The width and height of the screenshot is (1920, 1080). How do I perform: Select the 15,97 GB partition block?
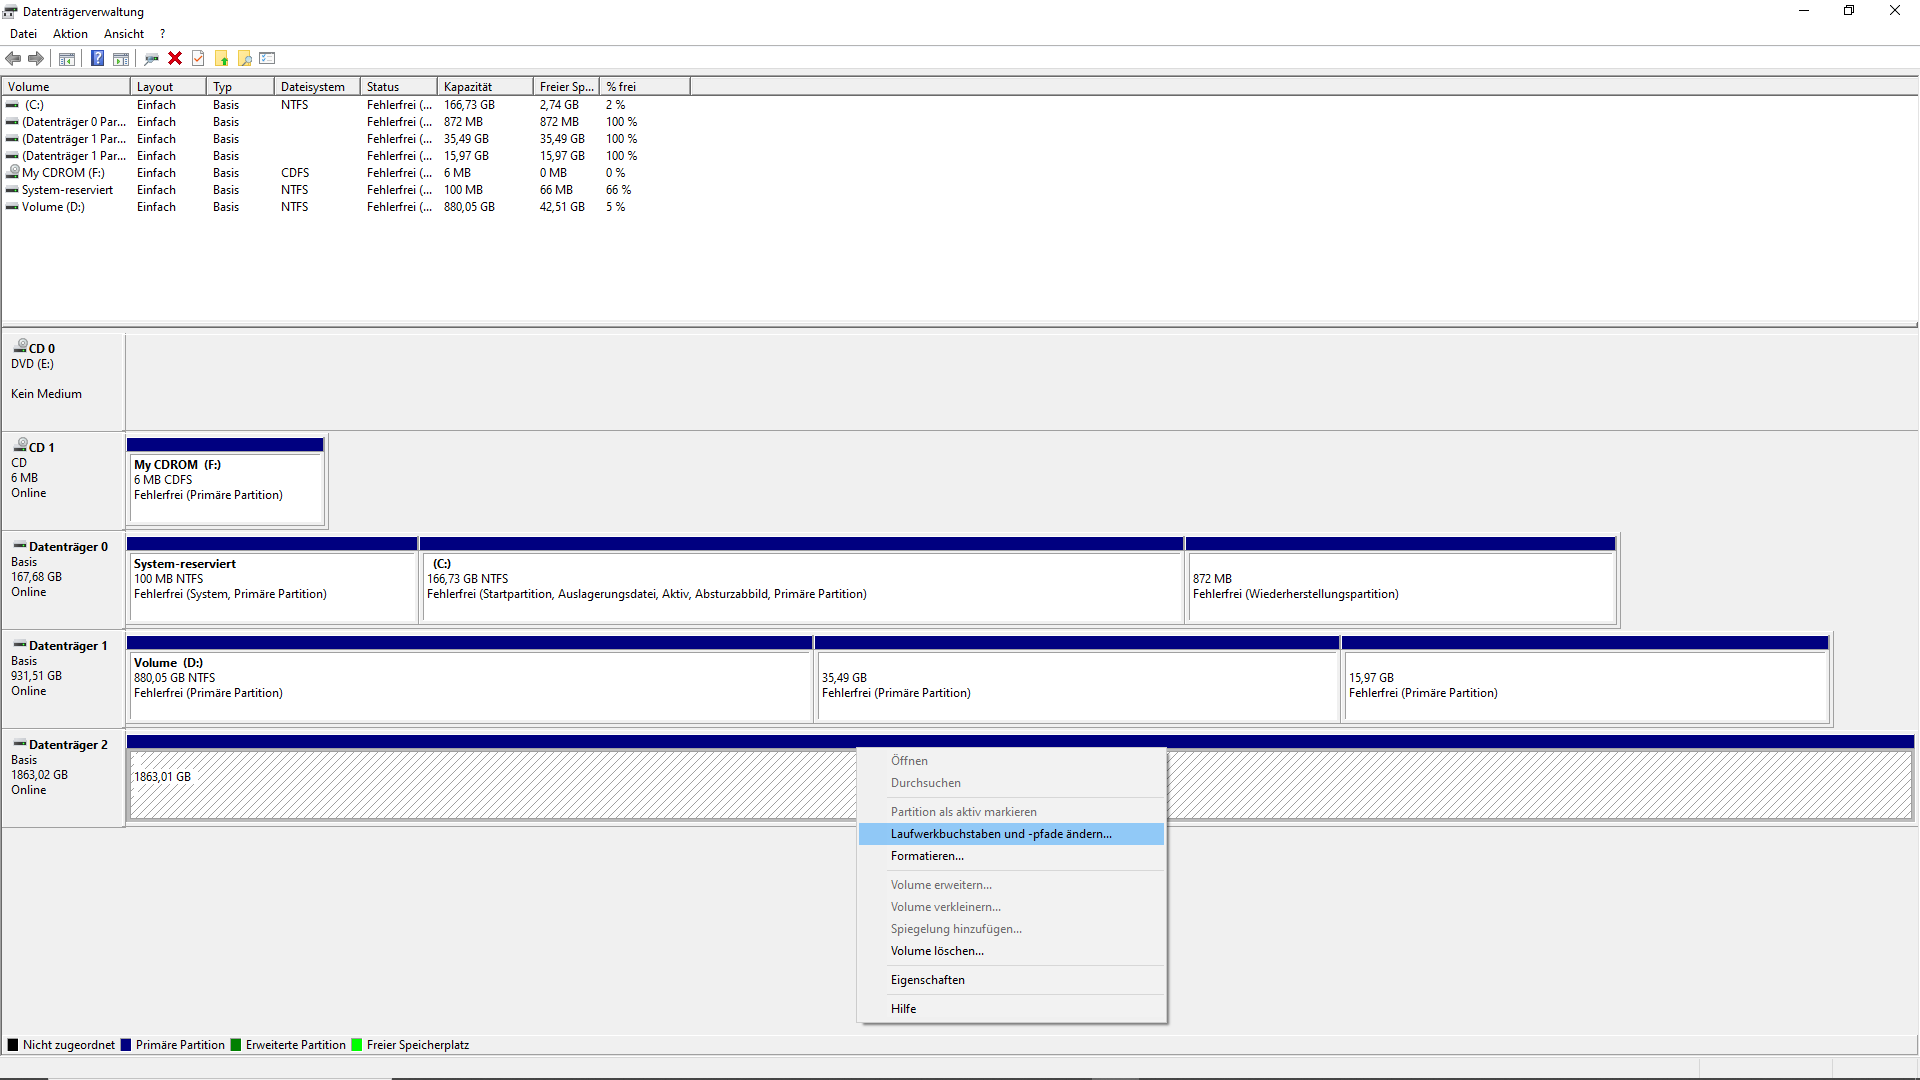coord(1585,679)
